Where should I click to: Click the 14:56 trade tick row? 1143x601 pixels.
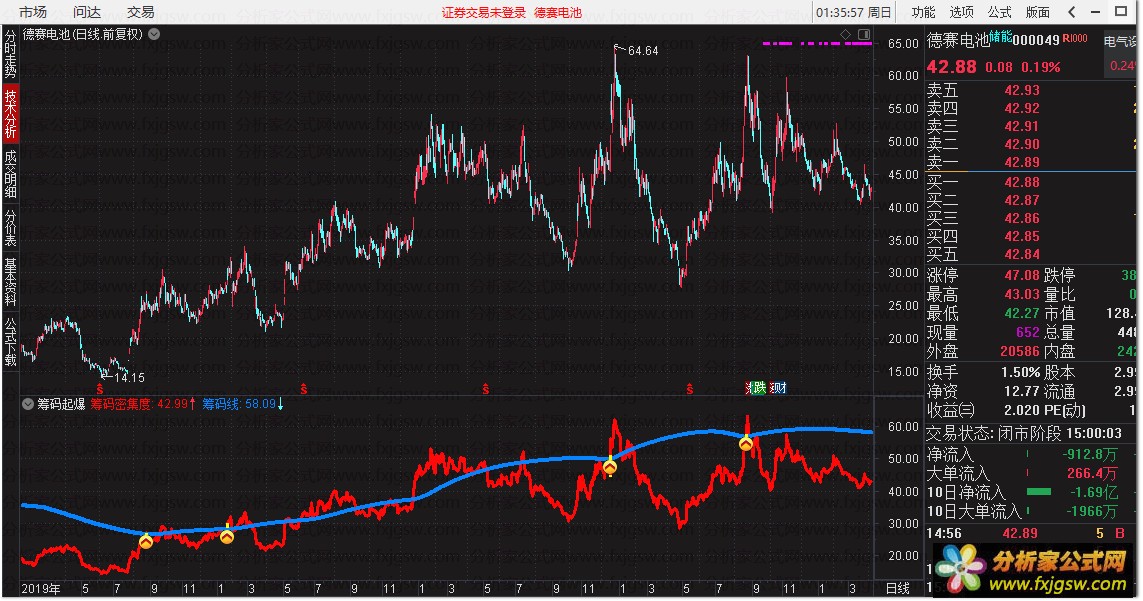(1030, 534)
